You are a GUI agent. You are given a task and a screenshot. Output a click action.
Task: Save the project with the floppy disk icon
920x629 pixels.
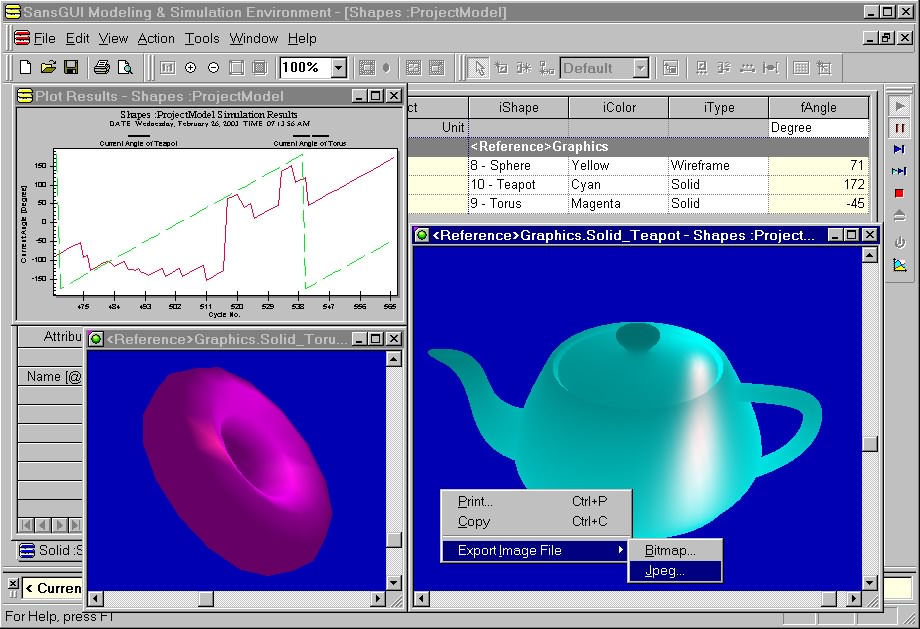71,68
